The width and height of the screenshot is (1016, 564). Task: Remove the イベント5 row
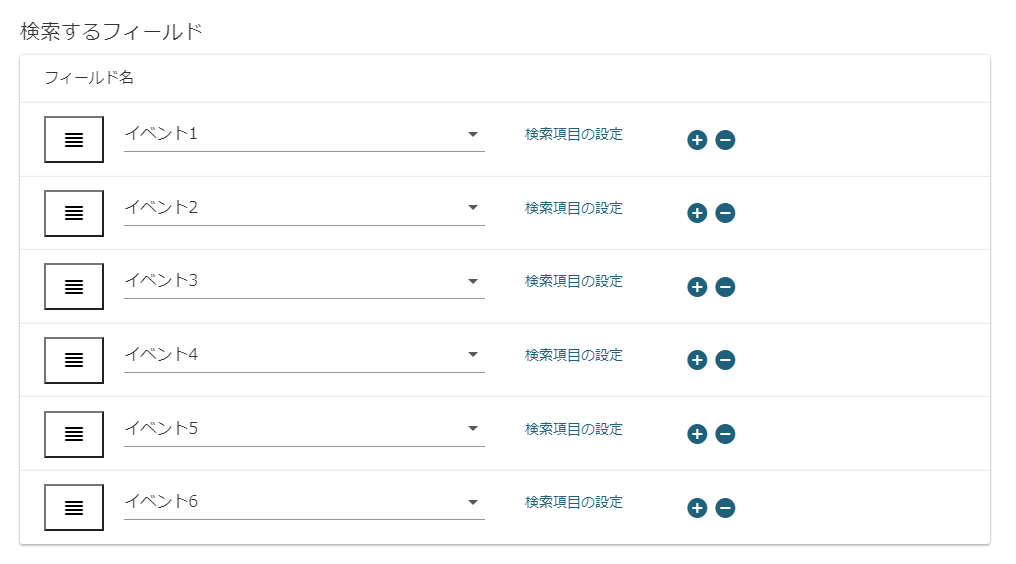click(726, 434)
